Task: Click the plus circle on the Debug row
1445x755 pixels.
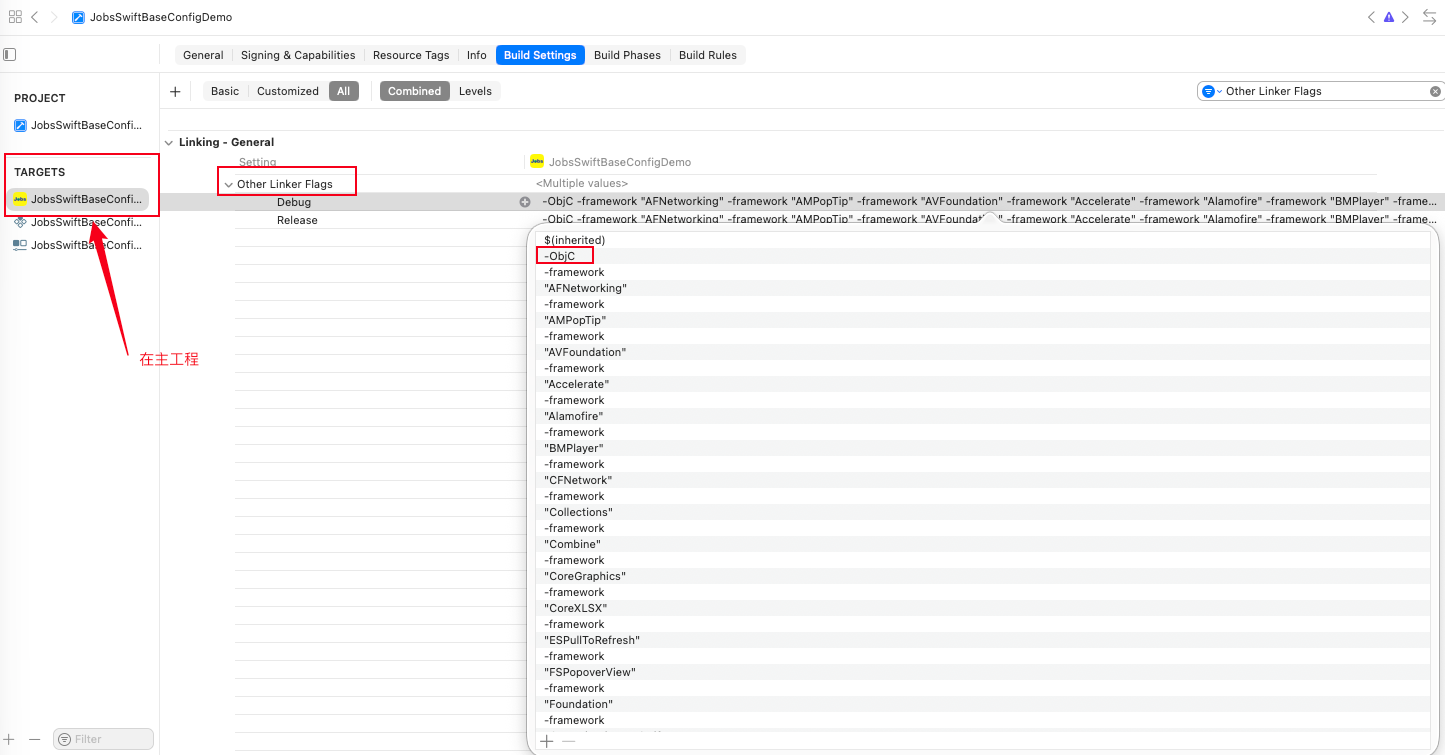Action: (525, 202)
